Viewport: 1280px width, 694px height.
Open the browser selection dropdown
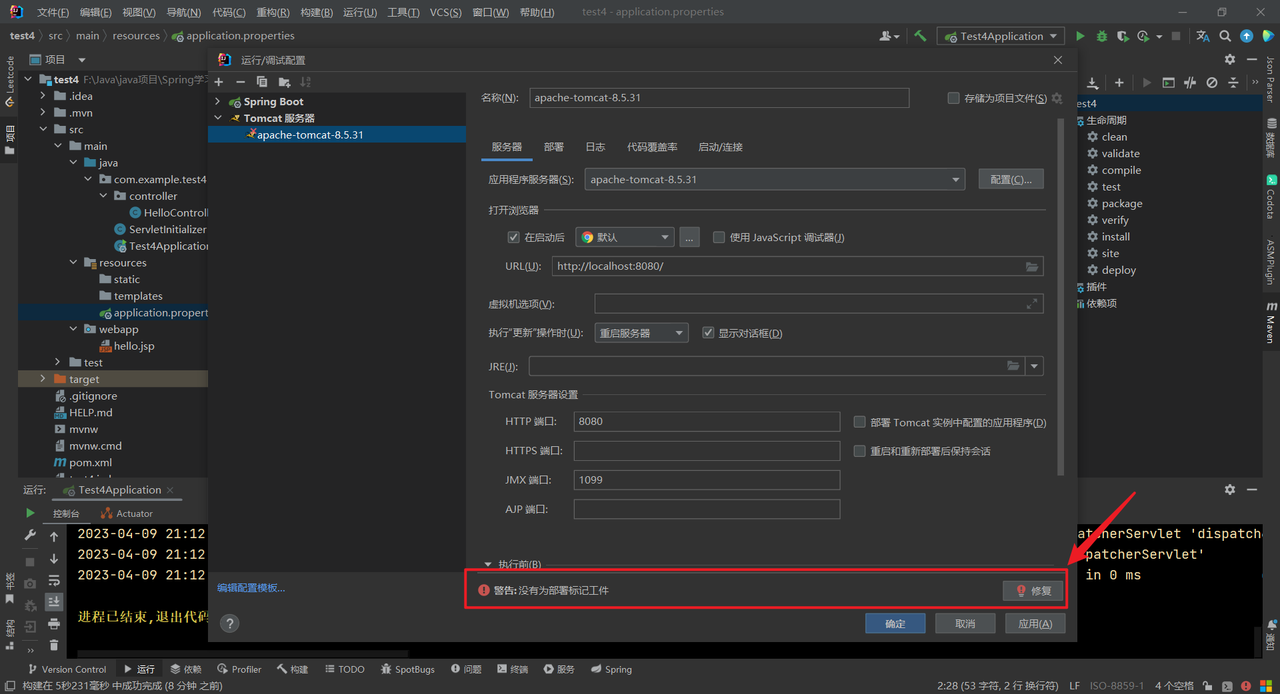click(x=625, y=238)
